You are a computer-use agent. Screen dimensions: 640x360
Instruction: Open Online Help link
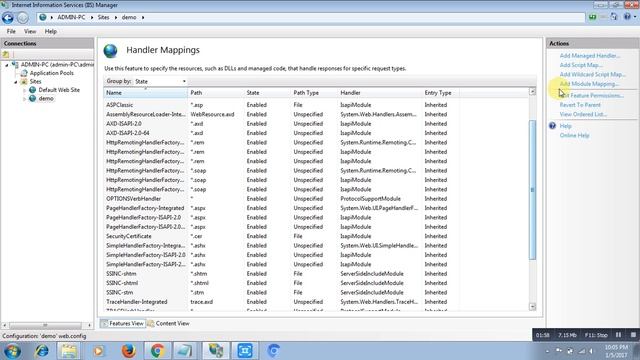coord(574,135)
